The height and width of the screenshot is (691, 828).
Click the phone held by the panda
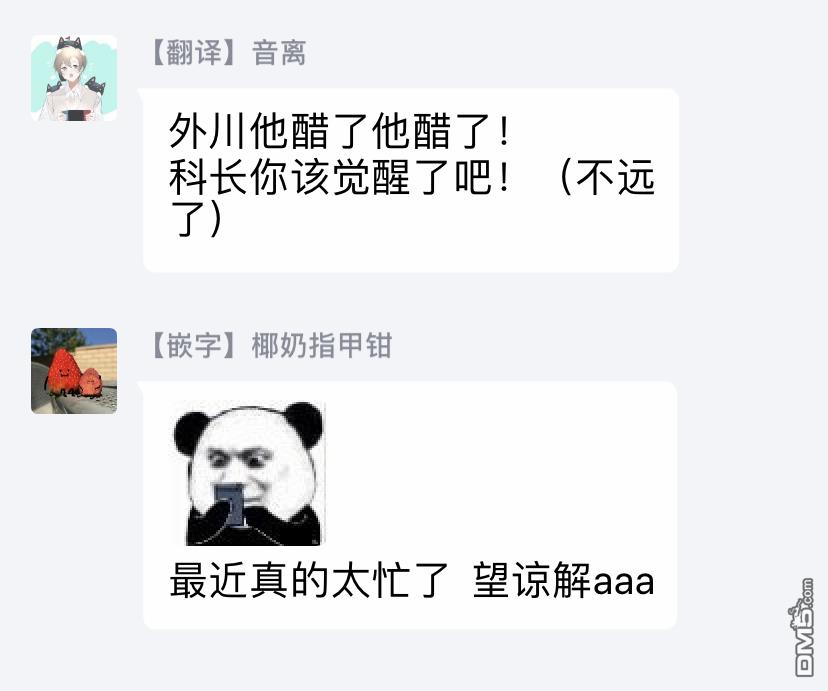tap(231, 506)
